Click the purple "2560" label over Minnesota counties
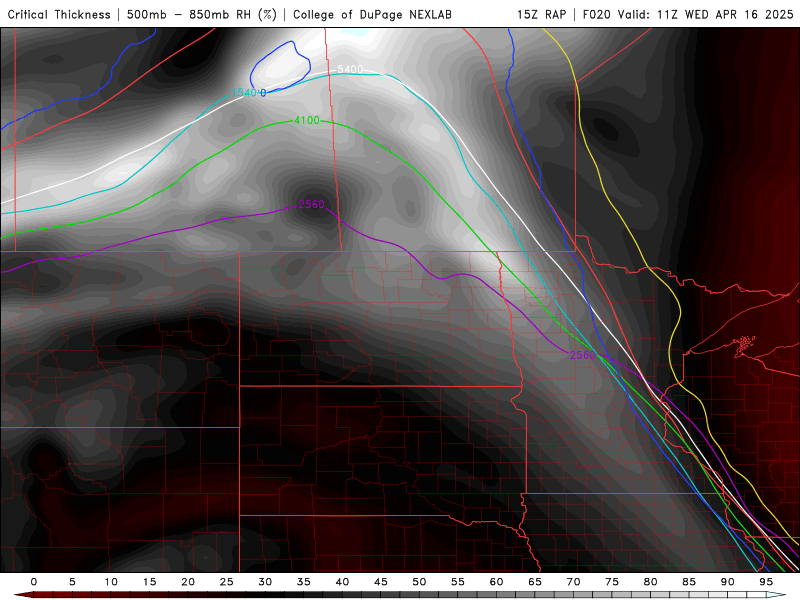 583,355
